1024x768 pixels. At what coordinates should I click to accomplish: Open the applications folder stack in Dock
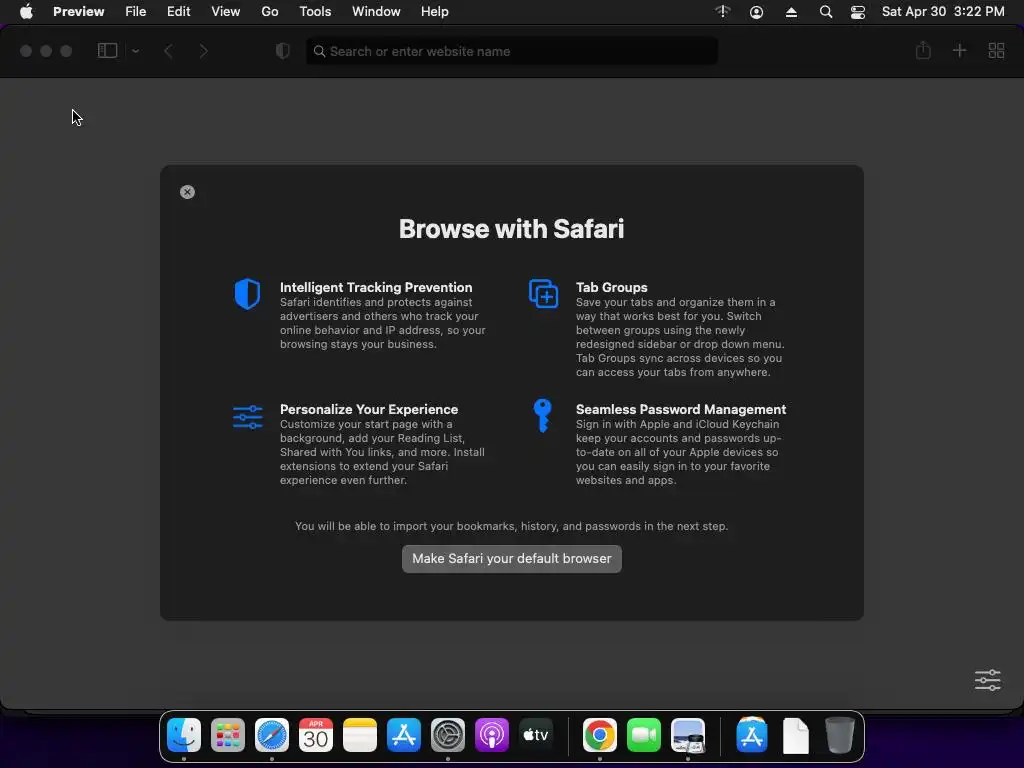tap(752, 735)
